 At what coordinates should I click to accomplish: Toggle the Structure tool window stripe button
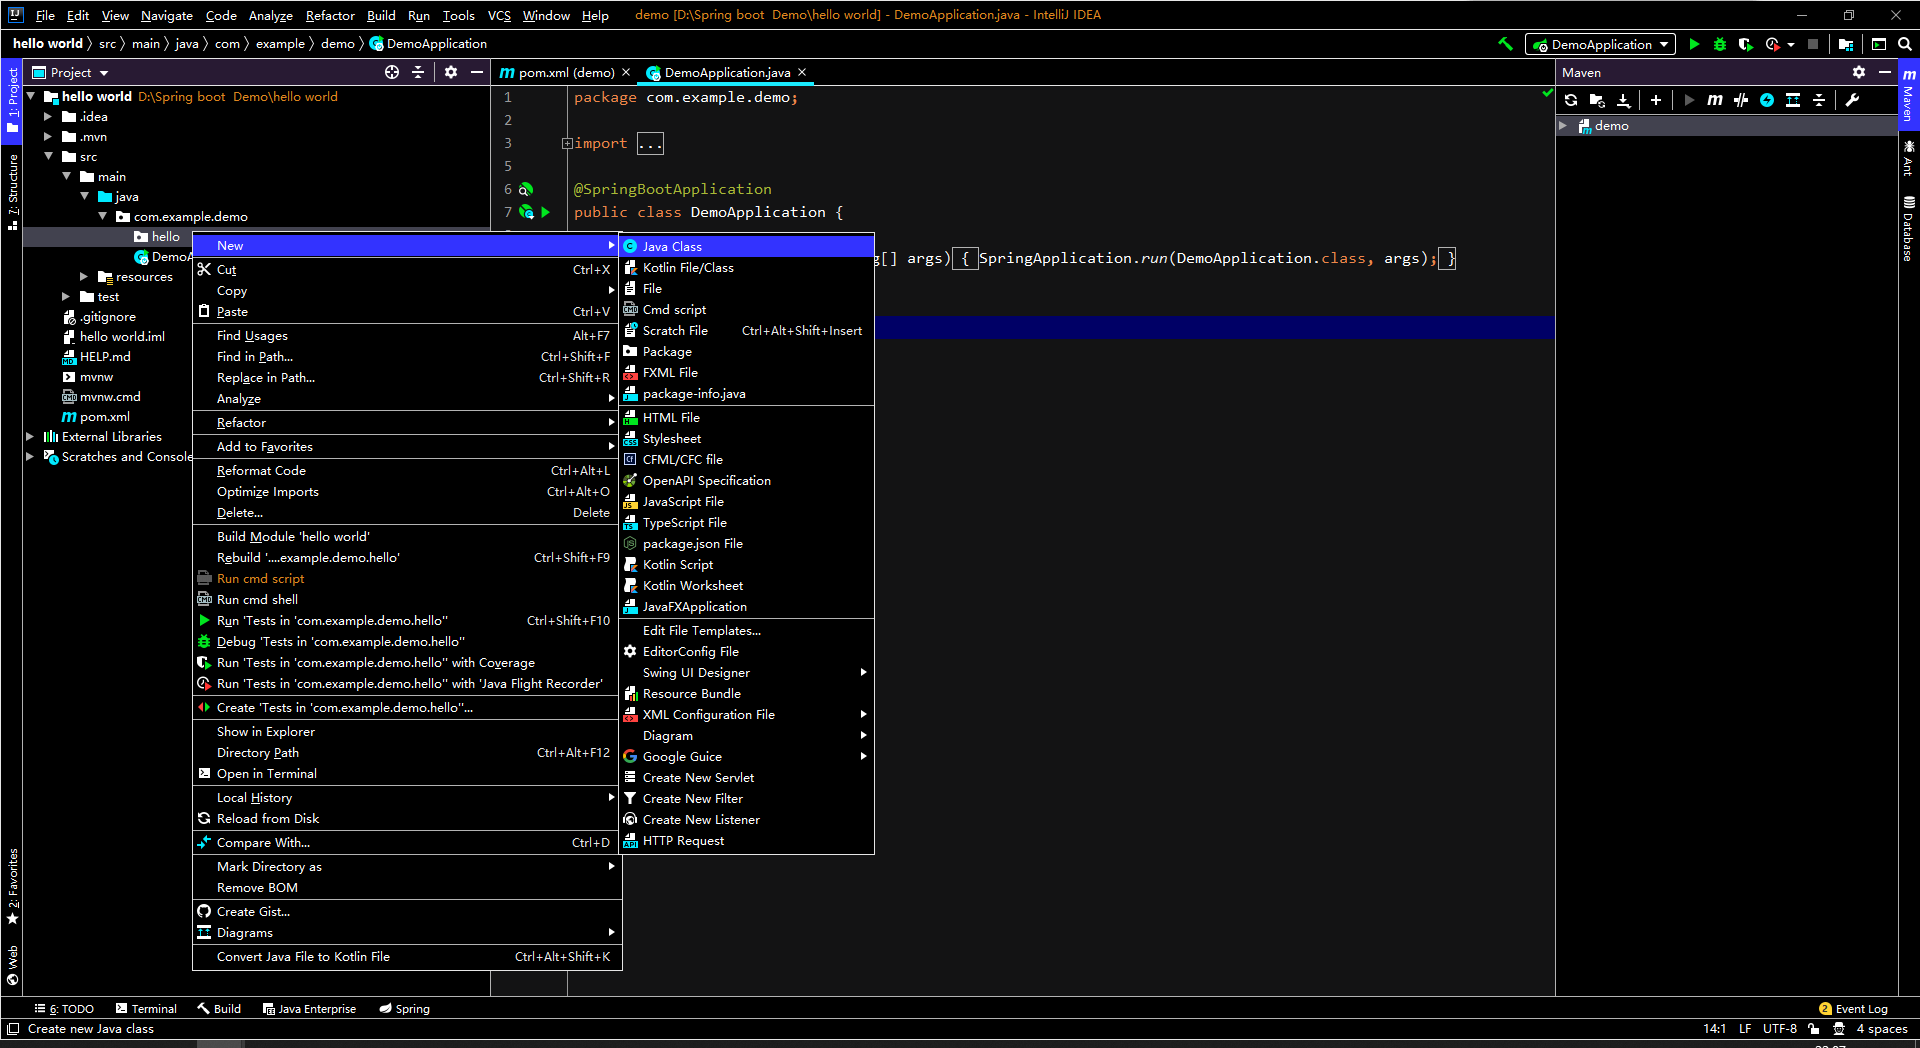click(12, 192)
